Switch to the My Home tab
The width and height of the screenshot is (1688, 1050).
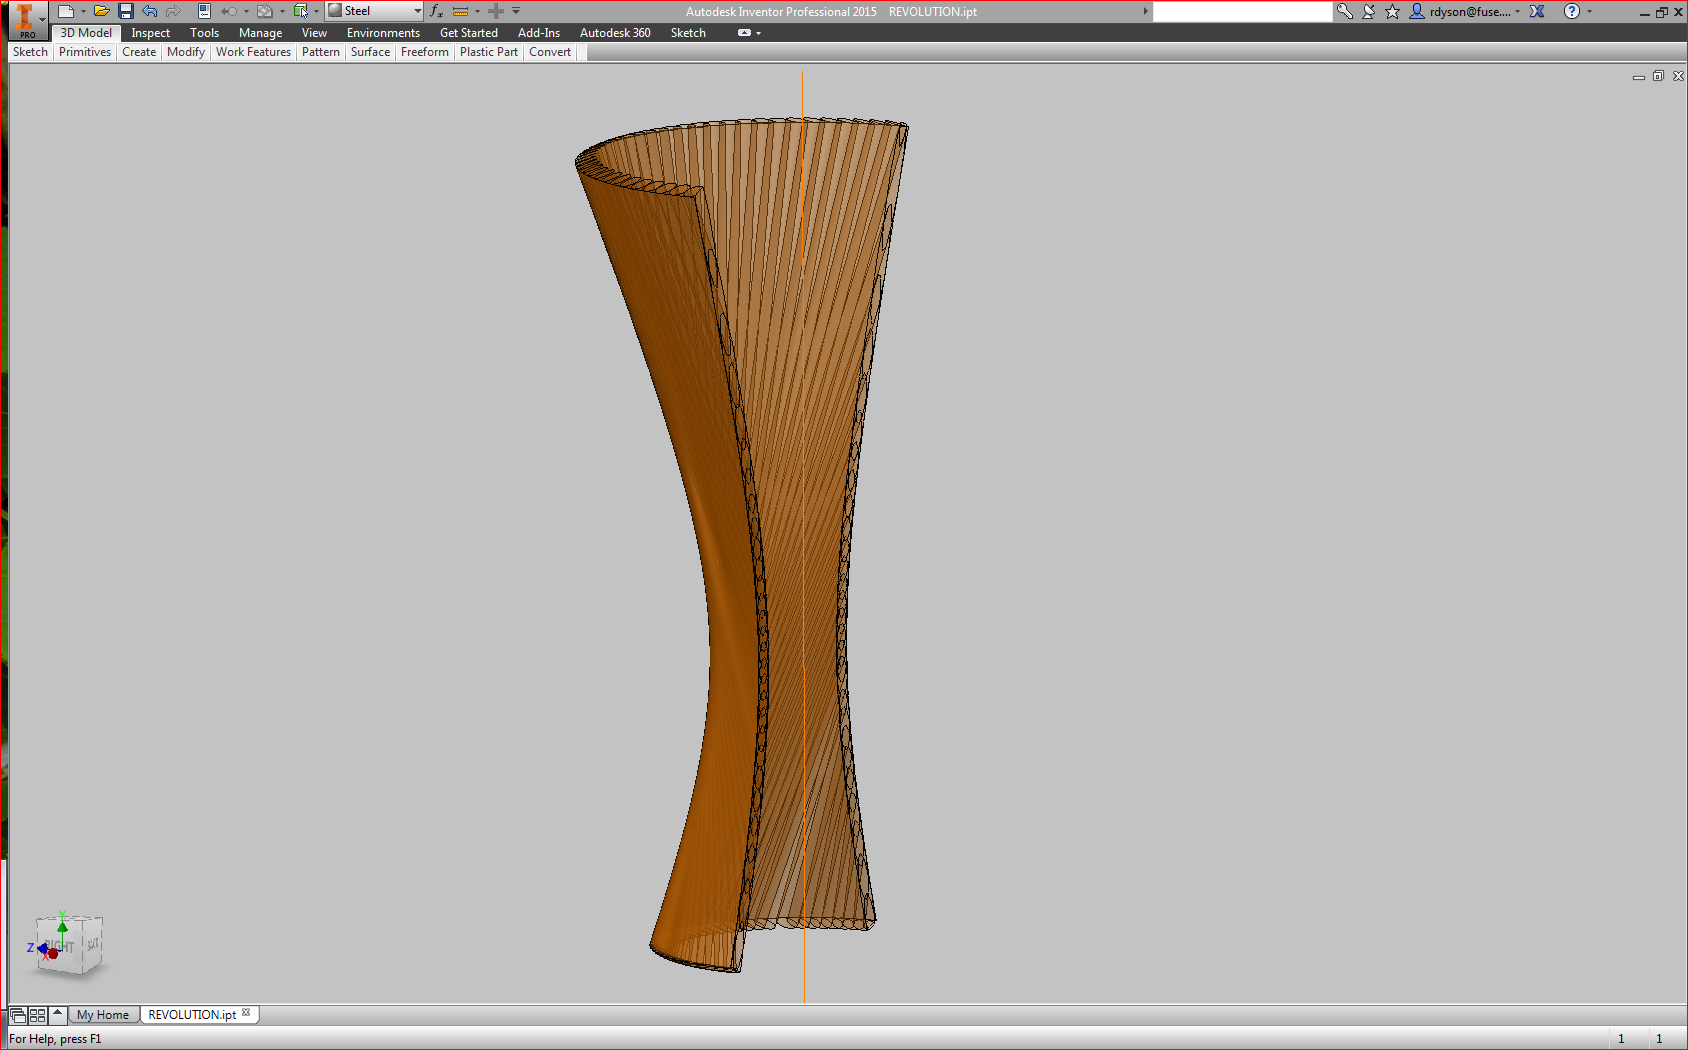[x=103, y=1014]
